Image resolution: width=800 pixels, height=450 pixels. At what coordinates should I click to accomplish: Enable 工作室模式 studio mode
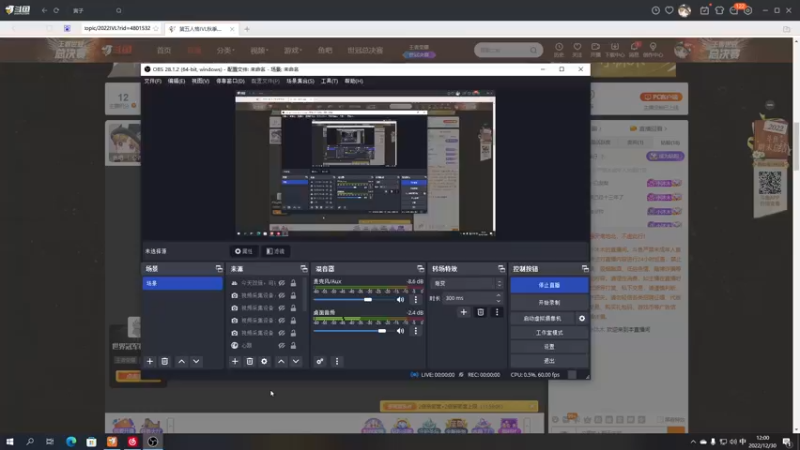coord(549,333)
